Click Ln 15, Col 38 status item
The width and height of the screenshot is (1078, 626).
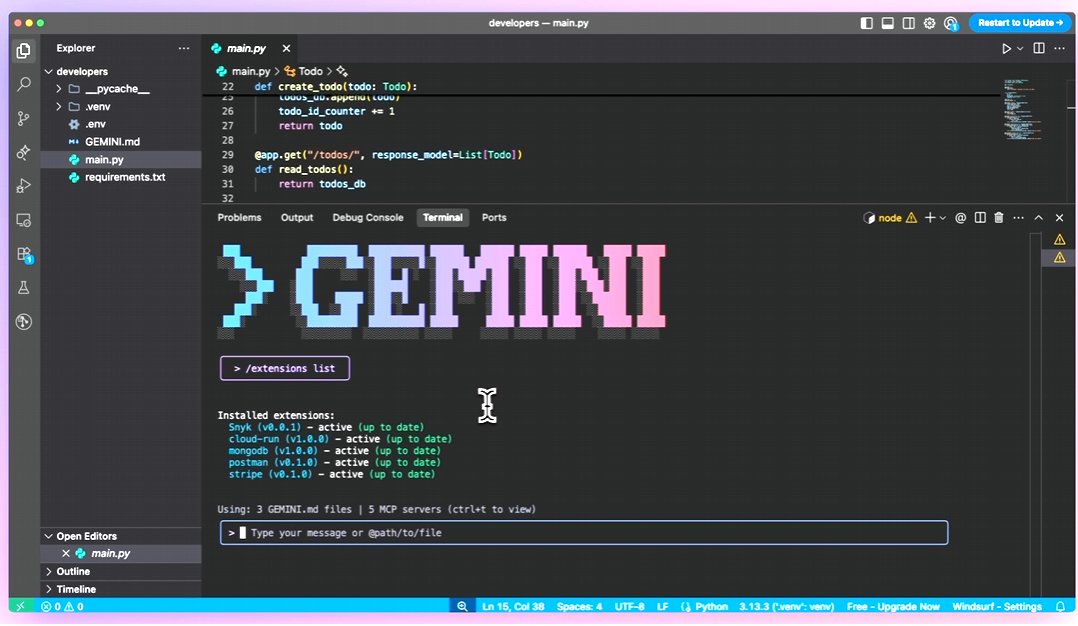(513, 607)
